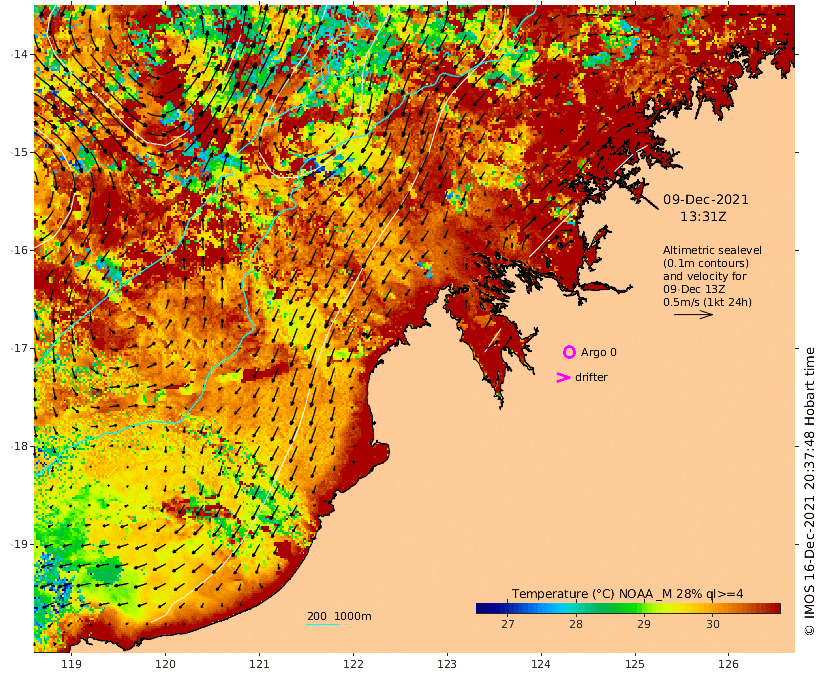The width and height of the screenshot is (820, 680).
Task: Click the temperature colorbar gradient
Action: (x=628, y=608)
